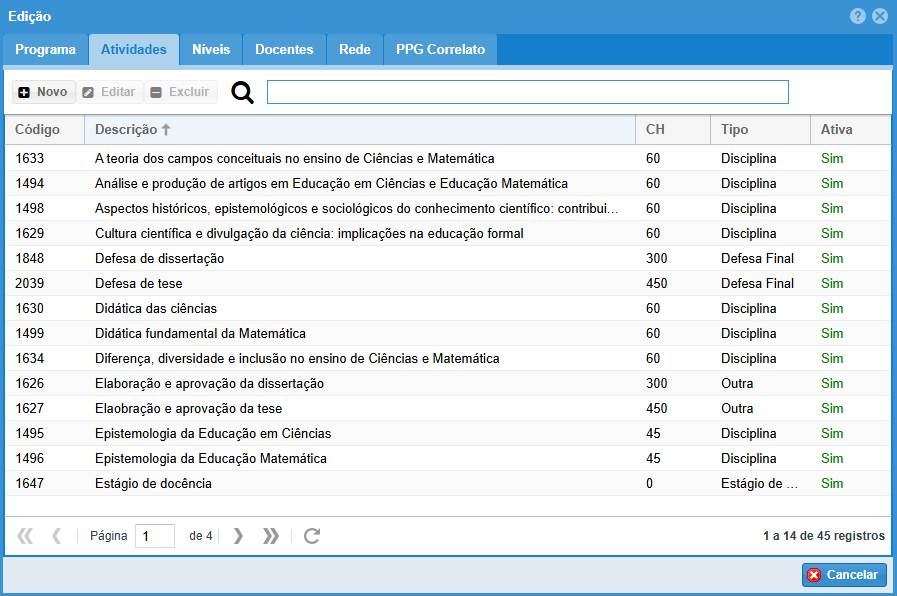Image resolution: width=897 pixels, height=596 pixels.
Task: Go to the previous page arrow
Action: [57, 536]
